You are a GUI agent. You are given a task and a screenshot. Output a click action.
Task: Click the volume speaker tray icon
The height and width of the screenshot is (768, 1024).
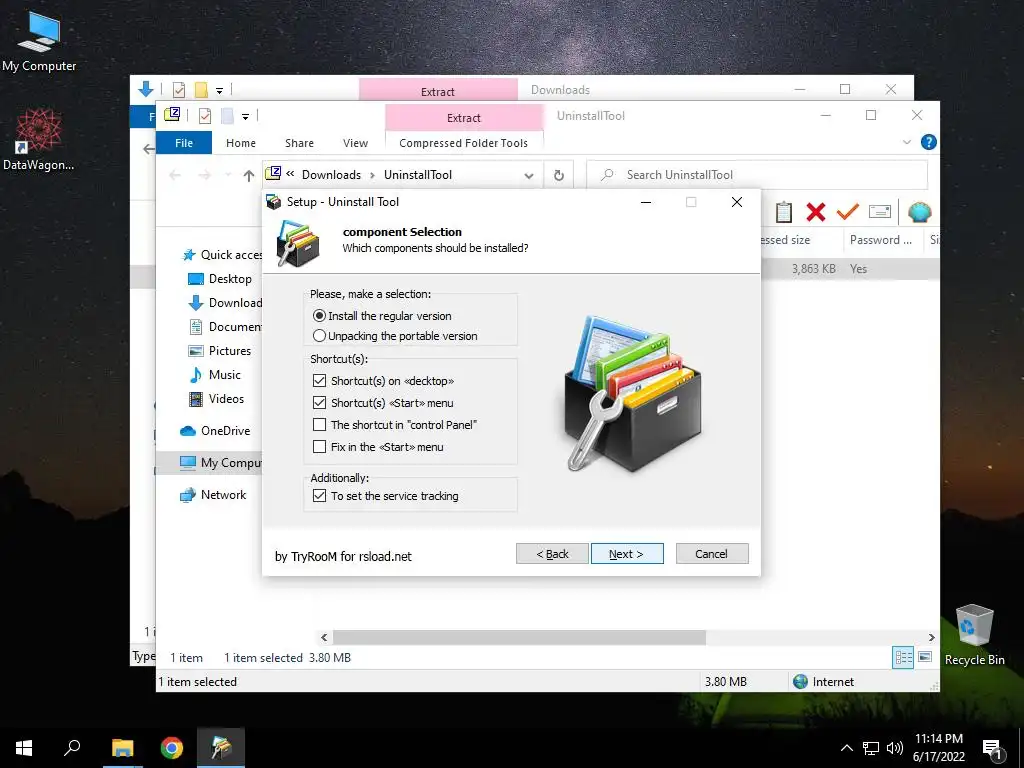coord(895,748)
